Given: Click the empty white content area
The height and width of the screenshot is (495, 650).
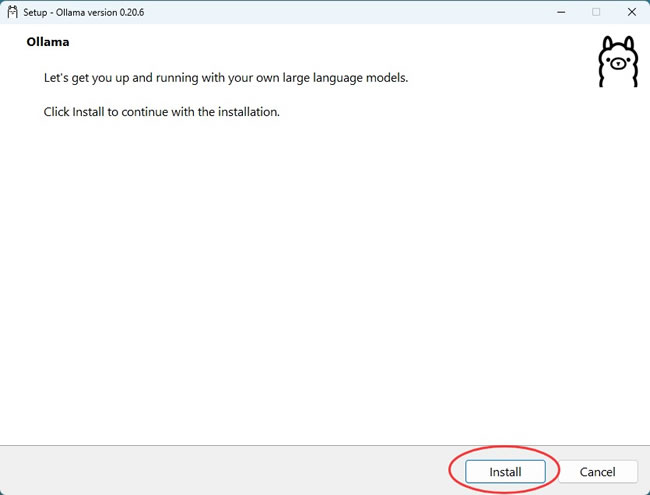Looking at the screenshot, I should click(x=300, y=280).
